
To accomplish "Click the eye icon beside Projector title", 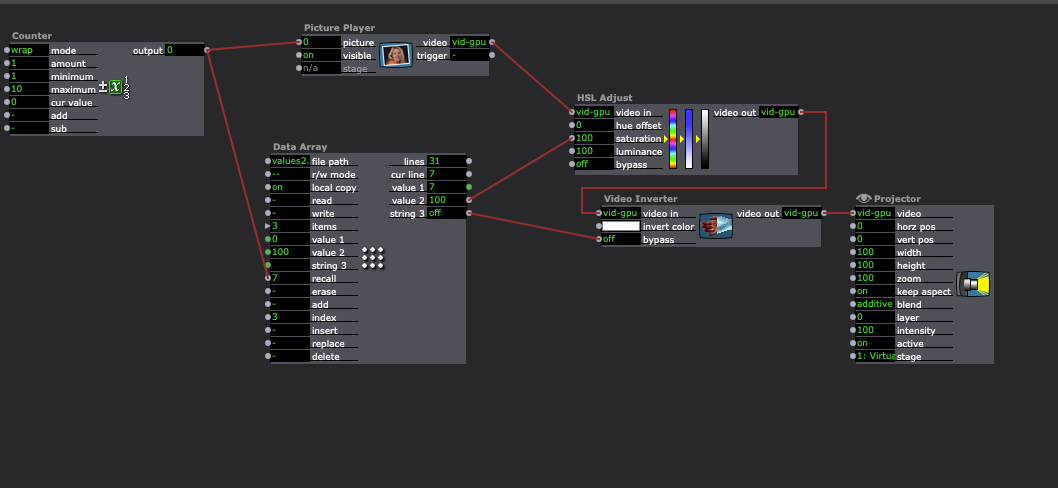I will coord(864,199).
